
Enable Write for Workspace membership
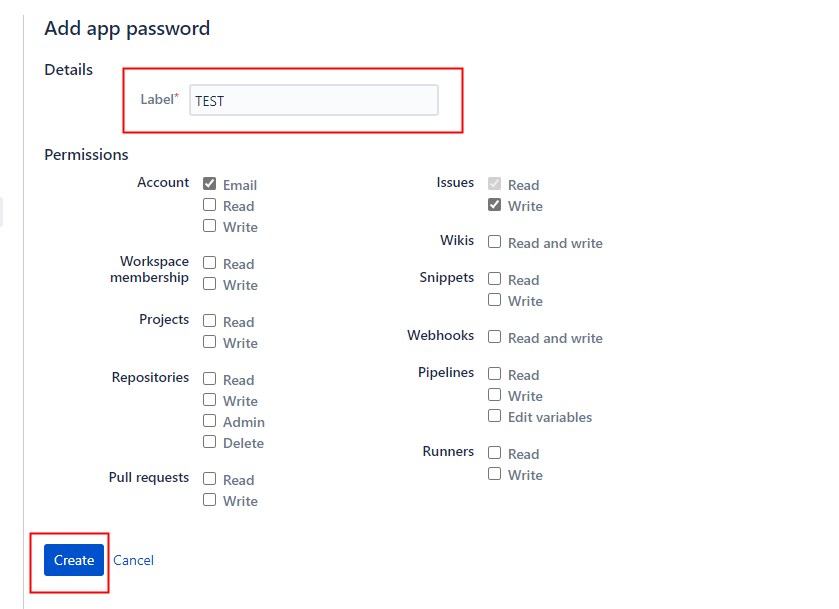209,284
